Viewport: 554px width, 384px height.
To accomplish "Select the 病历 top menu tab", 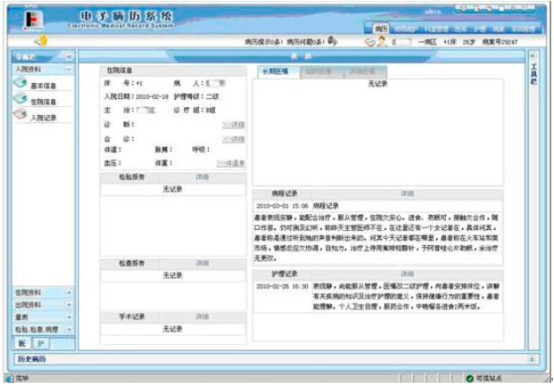I will coord(381,29).
